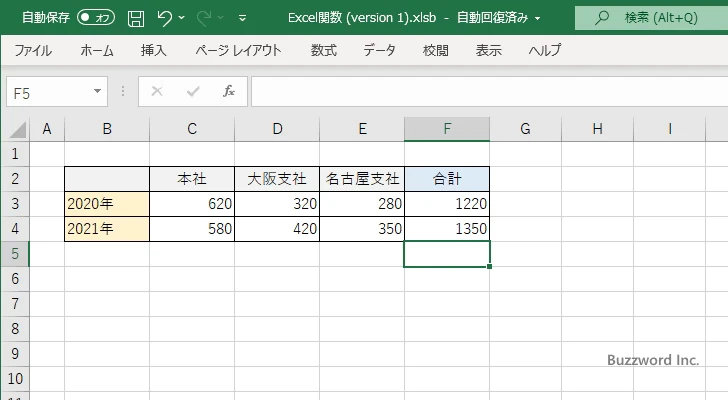Click the 2020年 cell

click(x=107, y=204)
